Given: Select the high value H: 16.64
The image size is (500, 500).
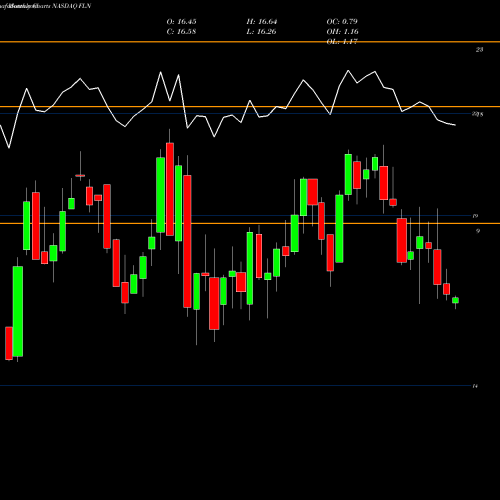Looking at the screenshot, I should pyautogui.click(x=262, y=22).
